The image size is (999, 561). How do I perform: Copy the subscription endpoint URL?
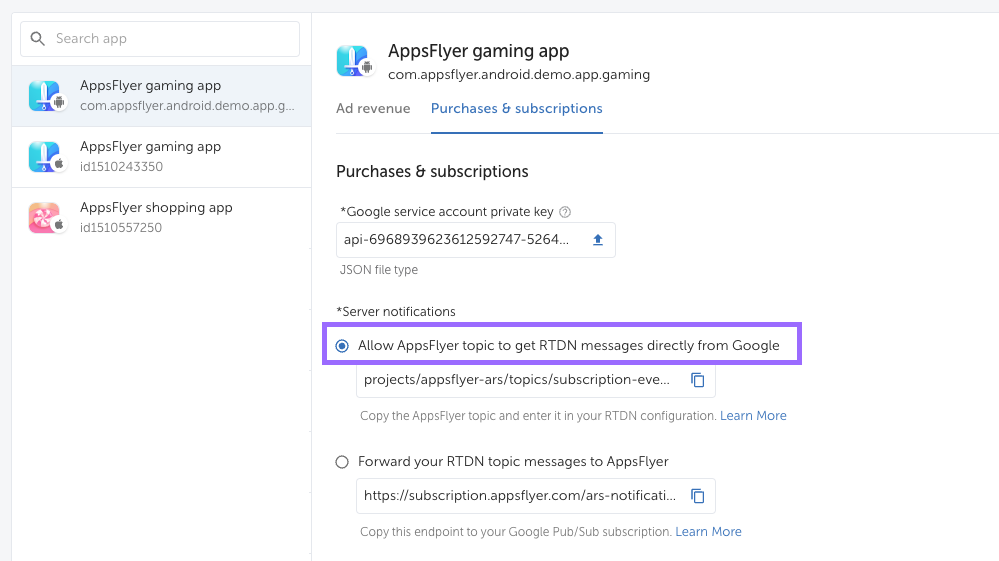click(x=698, y=496)
